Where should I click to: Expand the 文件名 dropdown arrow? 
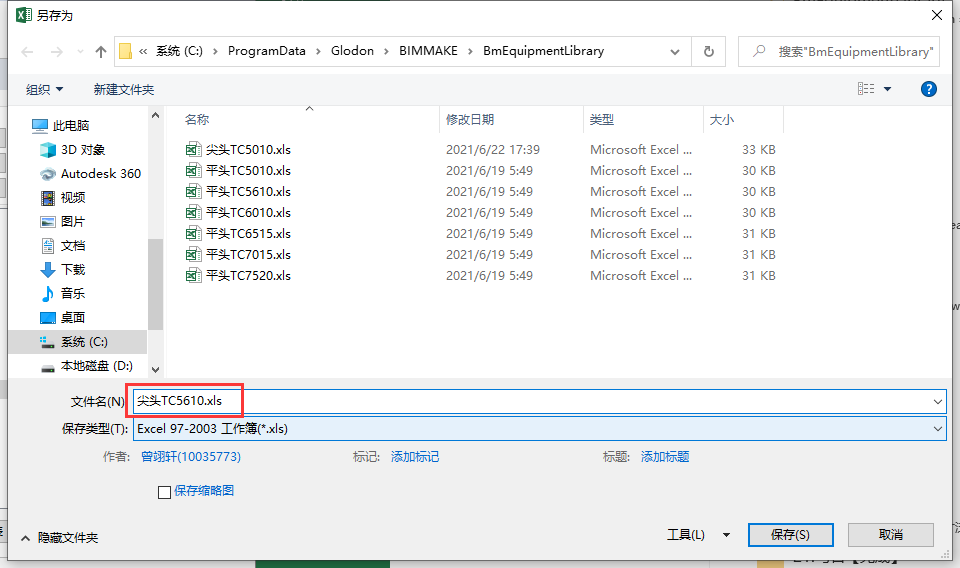pos(937,402)
